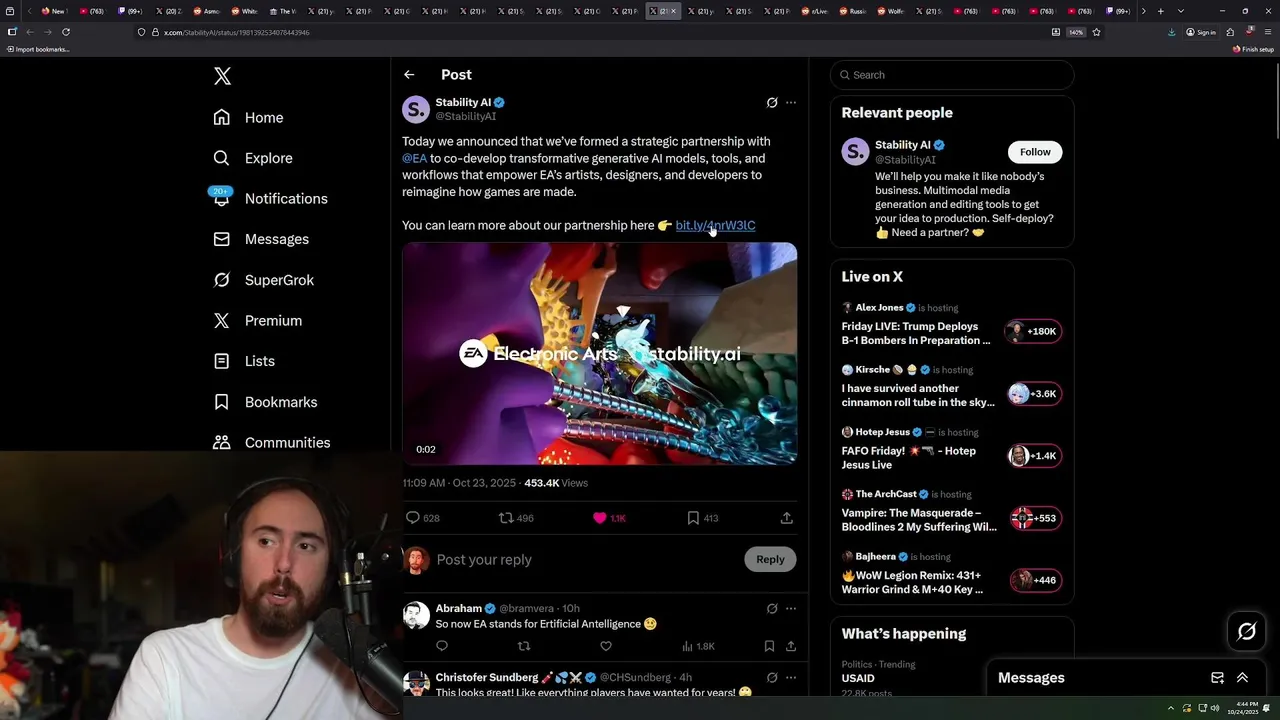Open the browser downloads icon
This screenshot has width=1280, height=720.
tap(1171, 32)
